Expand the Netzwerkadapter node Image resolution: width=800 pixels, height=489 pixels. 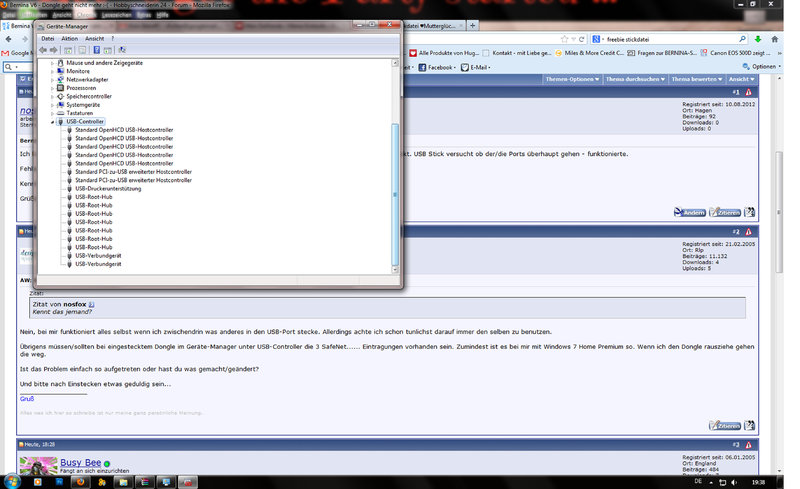coord(52,80)
